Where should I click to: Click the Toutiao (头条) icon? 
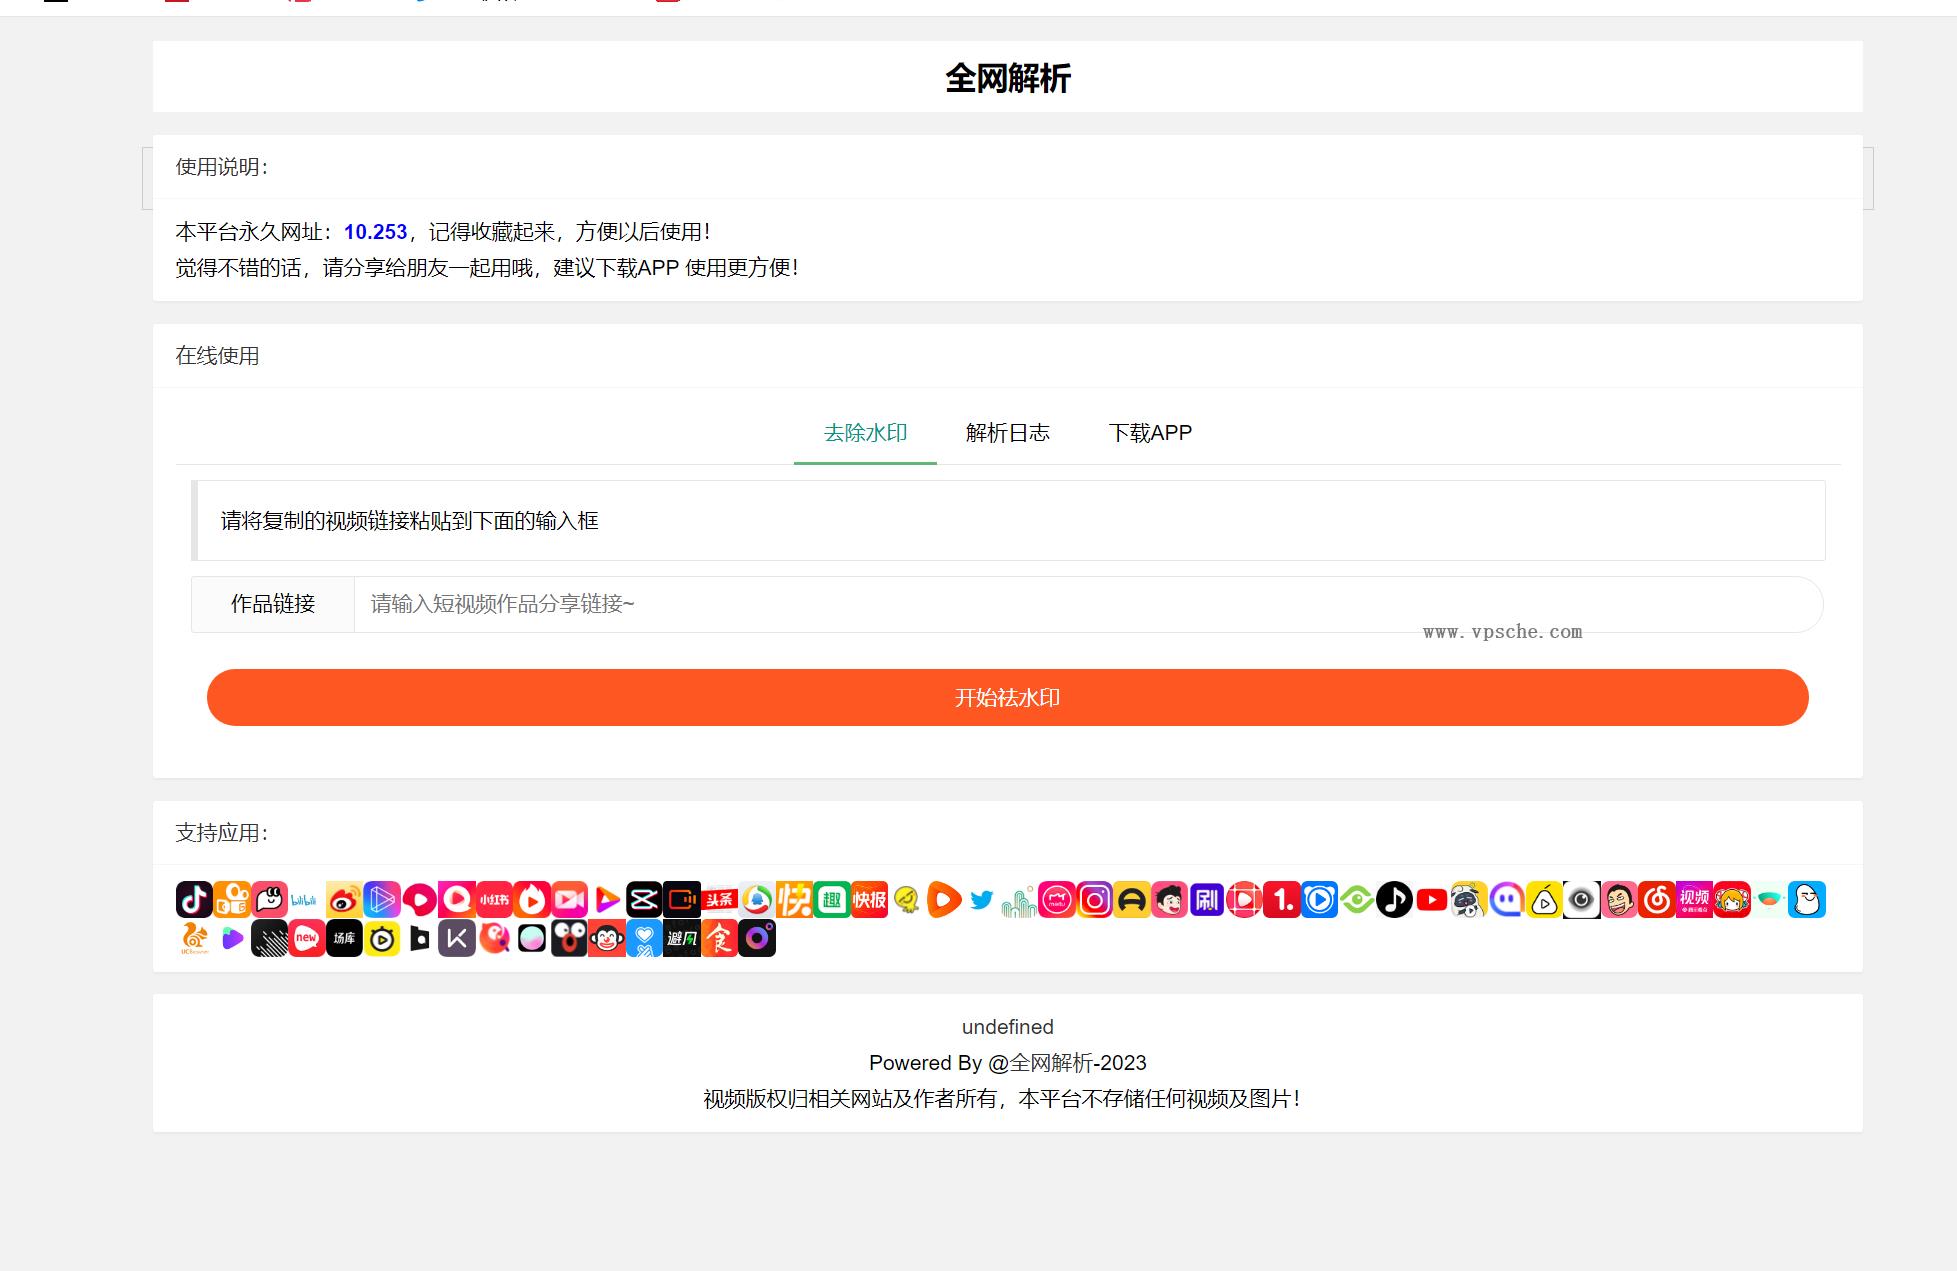click(x=719, y=899)
